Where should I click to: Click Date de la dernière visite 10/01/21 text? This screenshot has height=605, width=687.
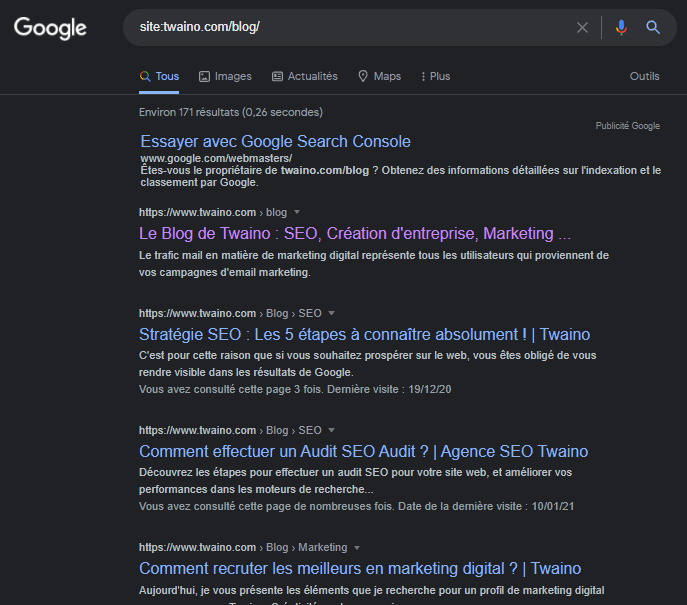(x=486, y=506)
